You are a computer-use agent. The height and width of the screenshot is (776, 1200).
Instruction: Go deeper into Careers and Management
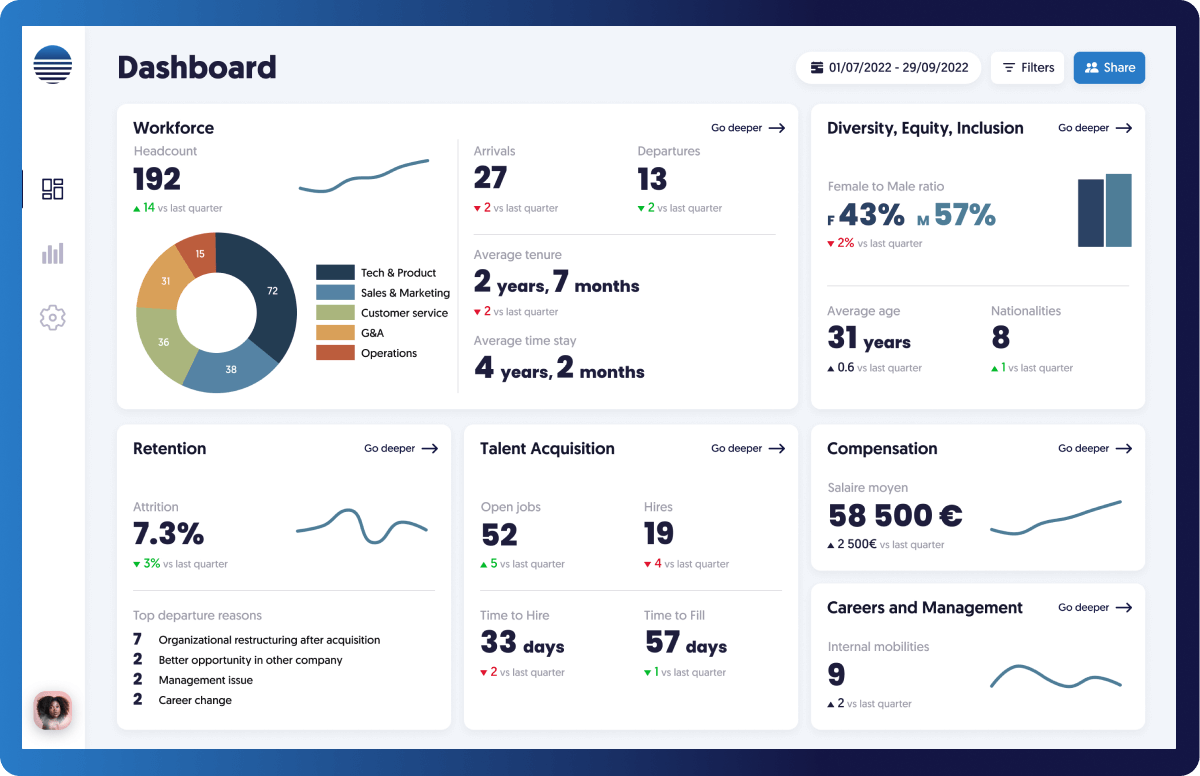click(x=1094, y=608)
